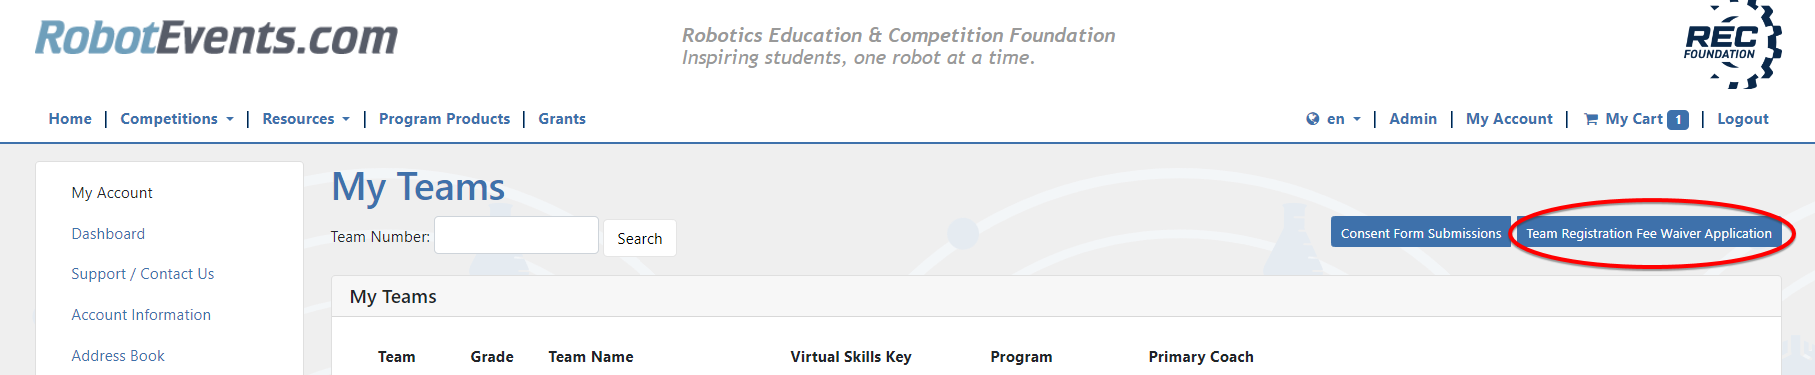1815x375 pixels.
Task: Click the Team Number input field
Action: [516, 236]
